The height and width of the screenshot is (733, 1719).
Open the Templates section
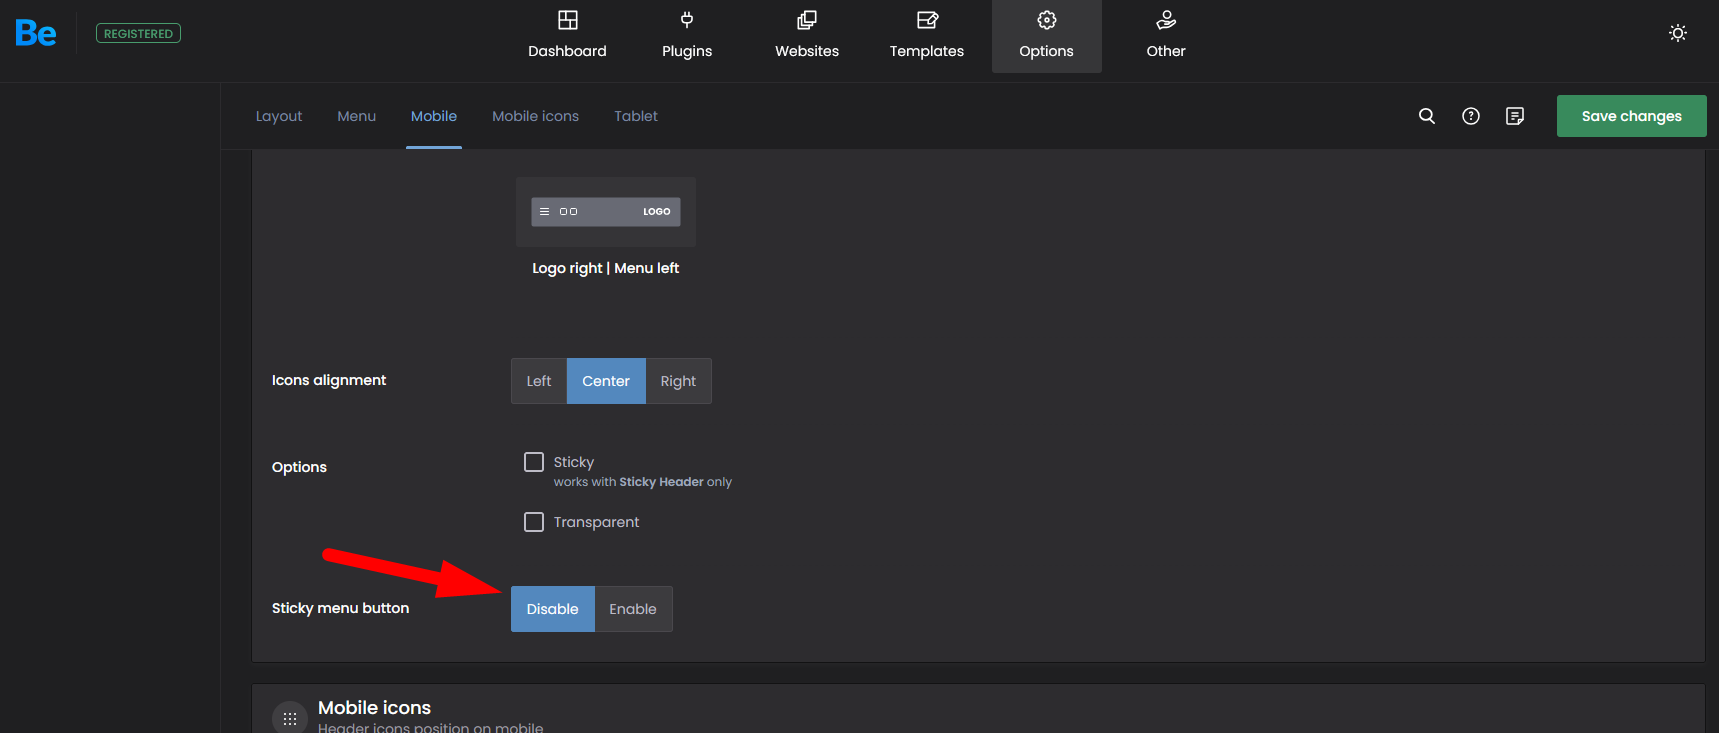(x=927, y=36)
